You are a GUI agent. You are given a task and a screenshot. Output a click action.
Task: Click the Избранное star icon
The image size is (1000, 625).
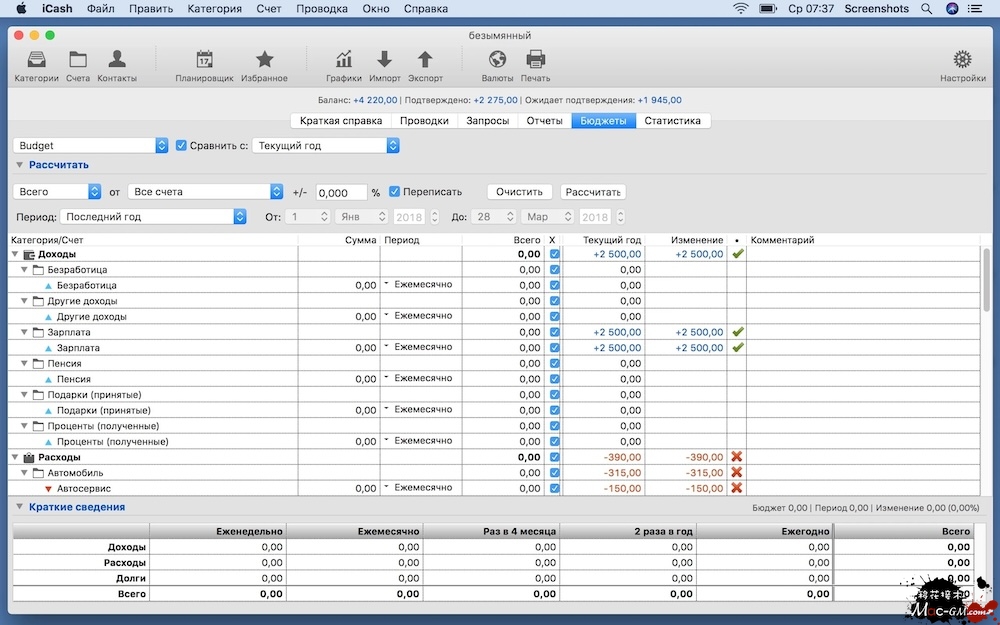point(264,60)
